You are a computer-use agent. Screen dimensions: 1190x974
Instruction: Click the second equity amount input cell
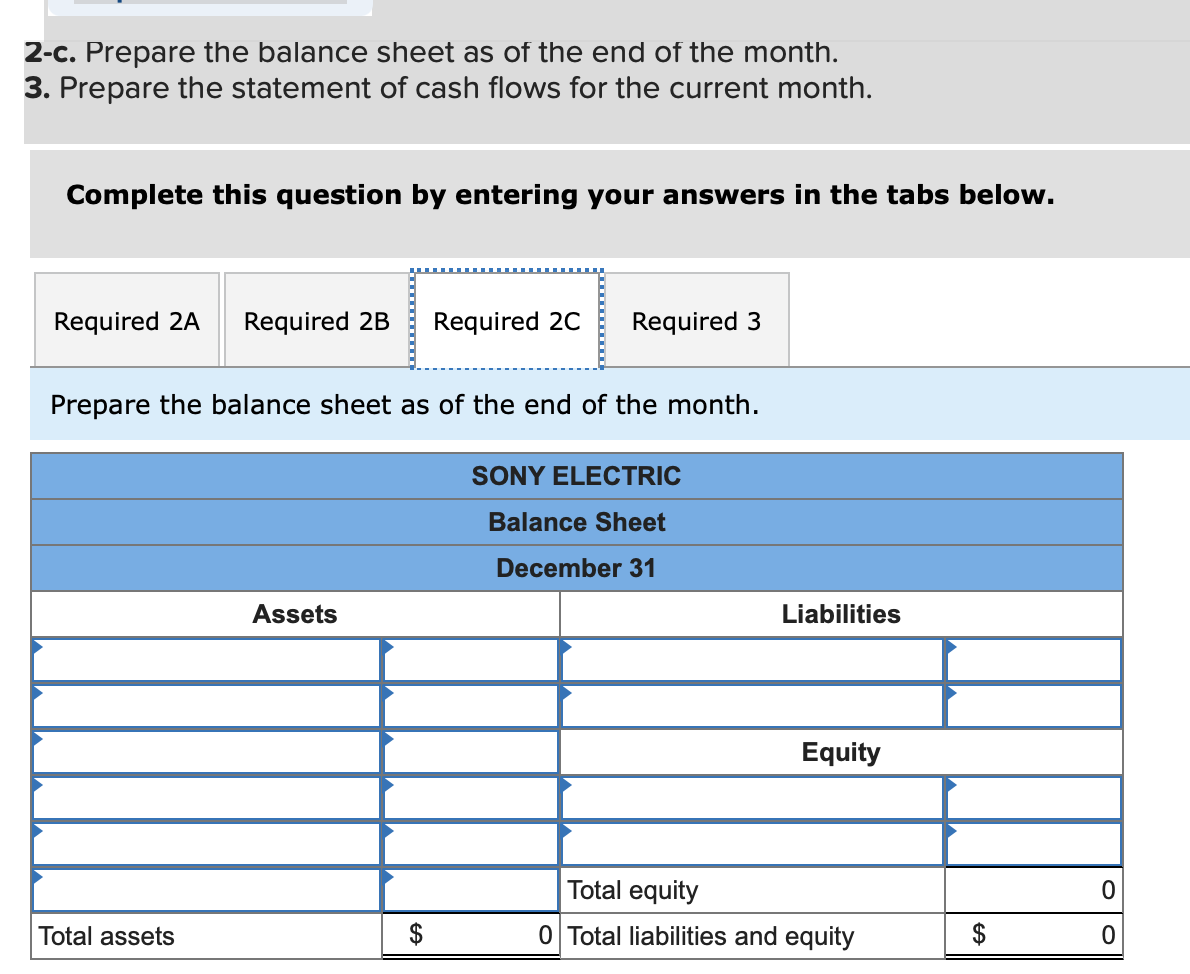pyautogui.click(x=1033, y=844)
